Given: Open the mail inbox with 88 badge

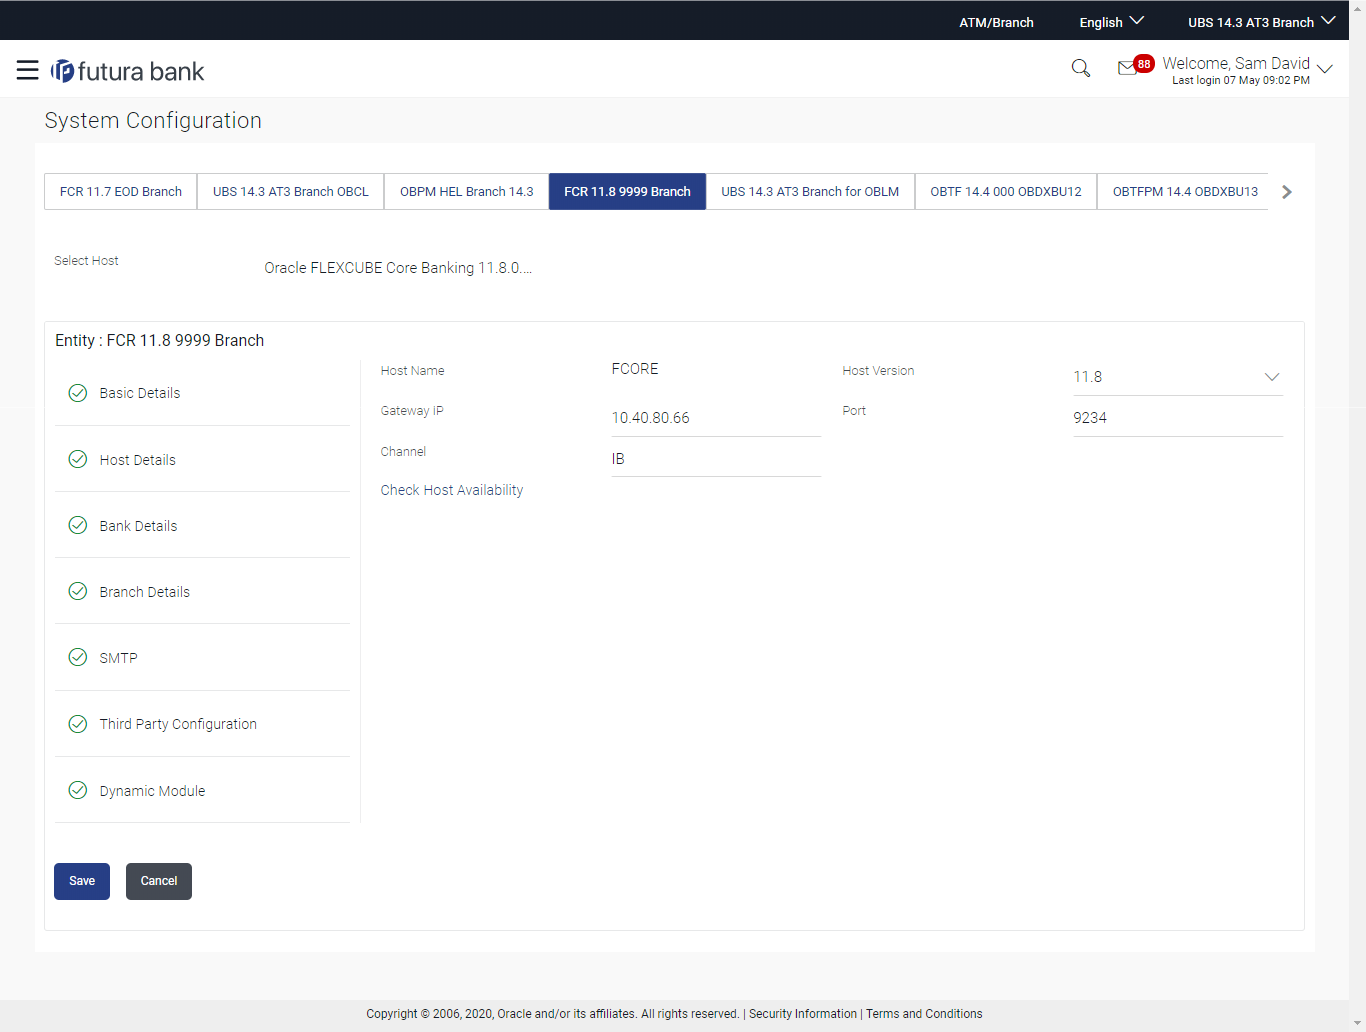Looking at the screenshot, I should (x=1135, y=66).
